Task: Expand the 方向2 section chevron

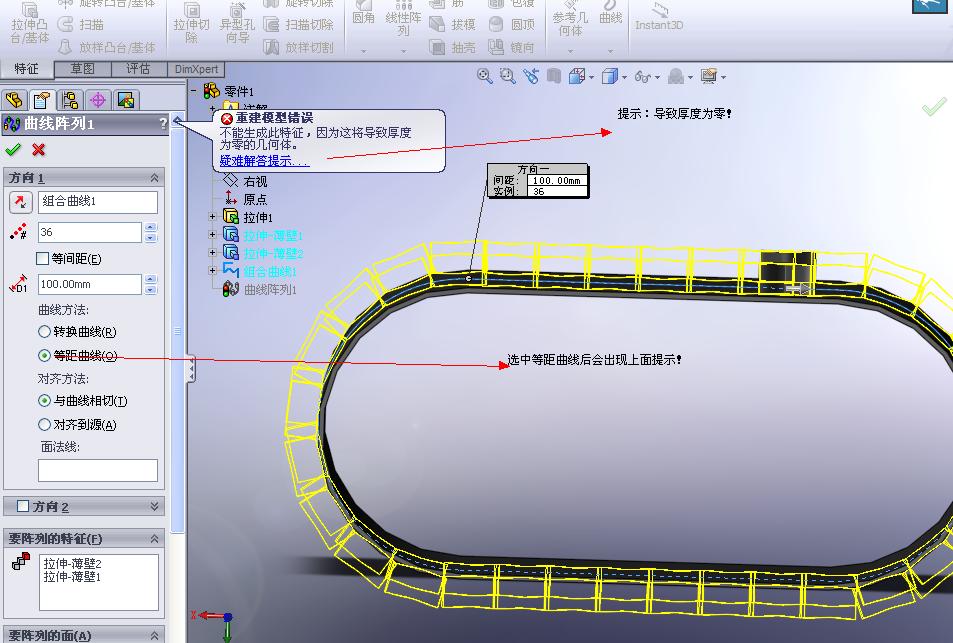Action: pyautogui.click(x=154, y=506)
